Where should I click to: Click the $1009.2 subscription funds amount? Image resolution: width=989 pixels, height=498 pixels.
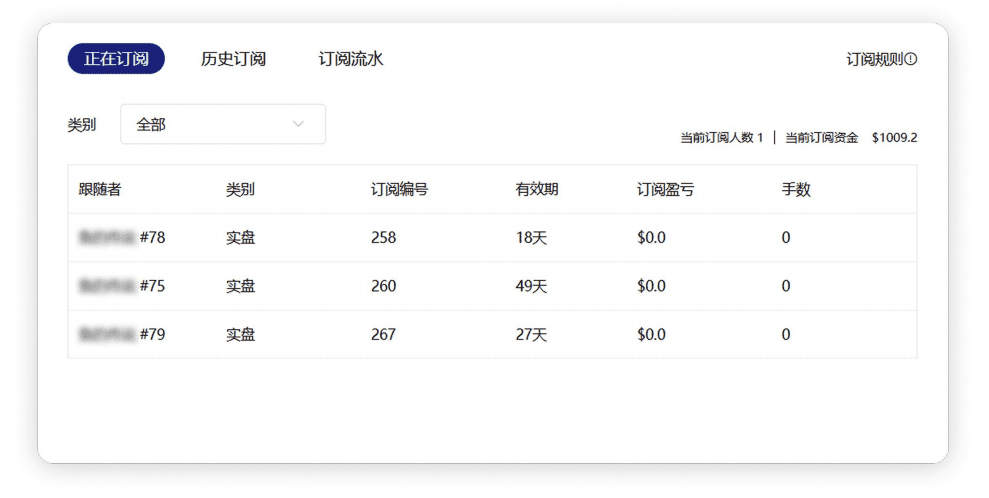[894, 138]
